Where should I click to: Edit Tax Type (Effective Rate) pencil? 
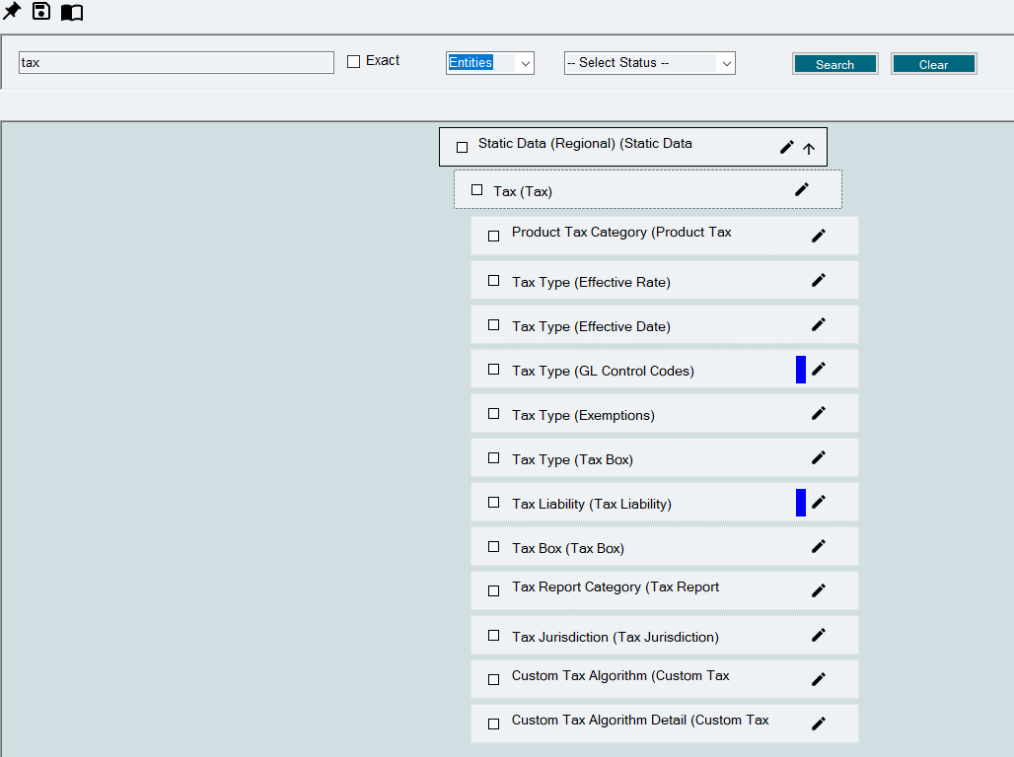pyautogui.click(x=819, y=281)
